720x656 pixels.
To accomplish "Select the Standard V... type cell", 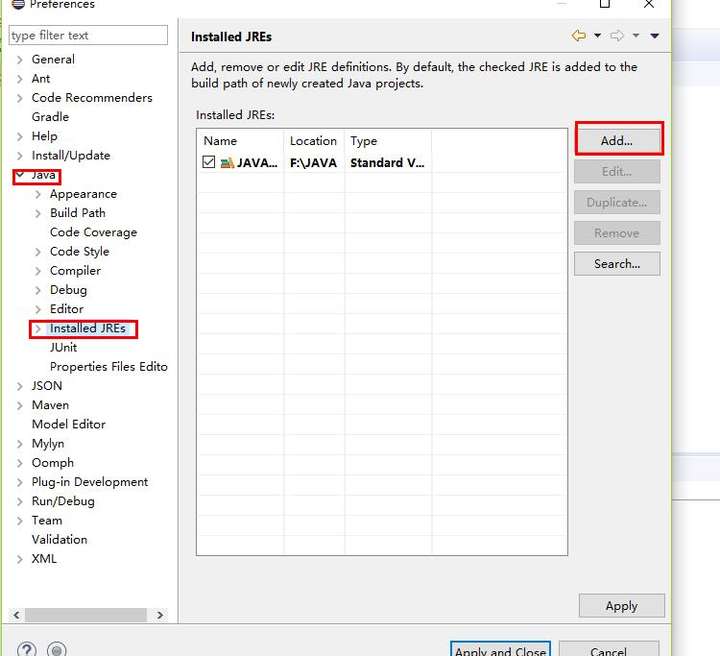I will click(387, 163).
